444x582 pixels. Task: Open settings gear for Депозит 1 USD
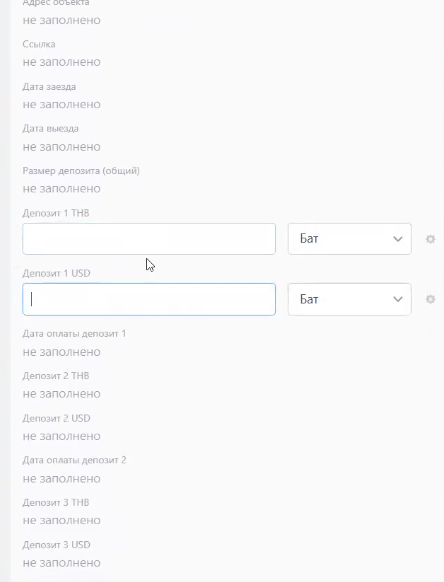point(430,299)
